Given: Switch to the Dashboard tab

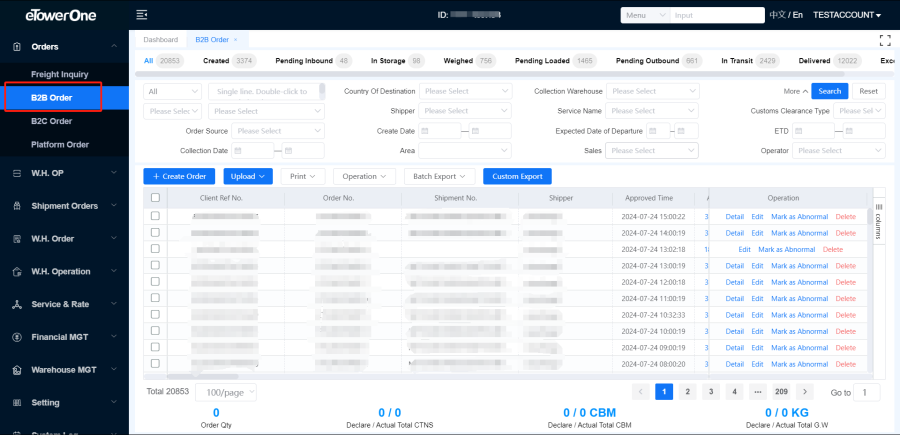Looking at the screenshot, I should (x=160, y=40).
